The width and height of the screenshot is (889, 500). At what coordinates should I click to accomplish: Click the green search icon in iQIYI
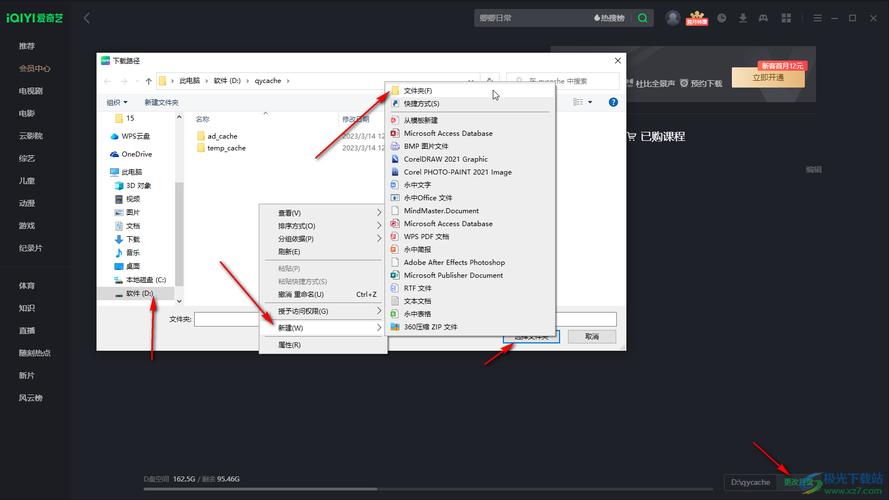(642, 18)
